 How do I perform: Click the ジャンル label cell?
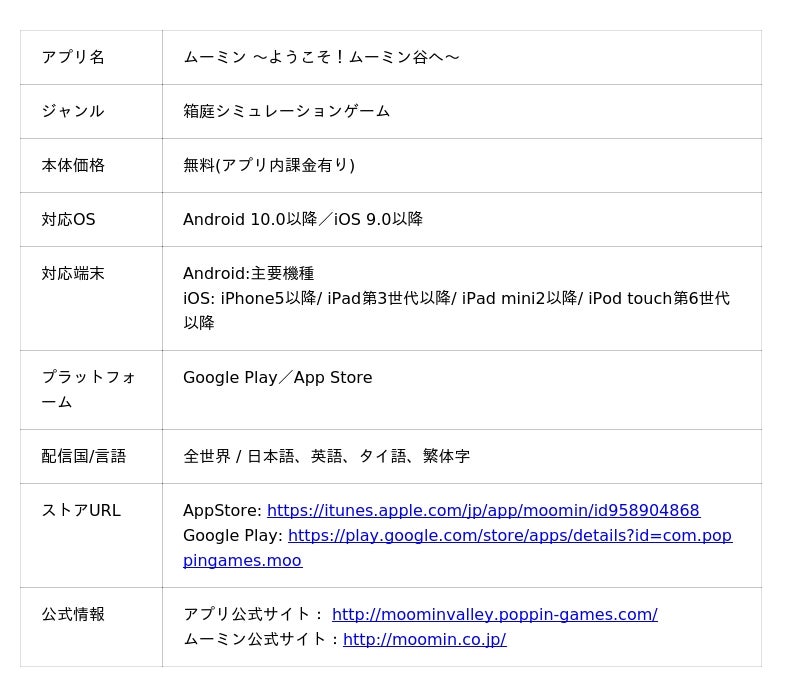tap(73, 111)
